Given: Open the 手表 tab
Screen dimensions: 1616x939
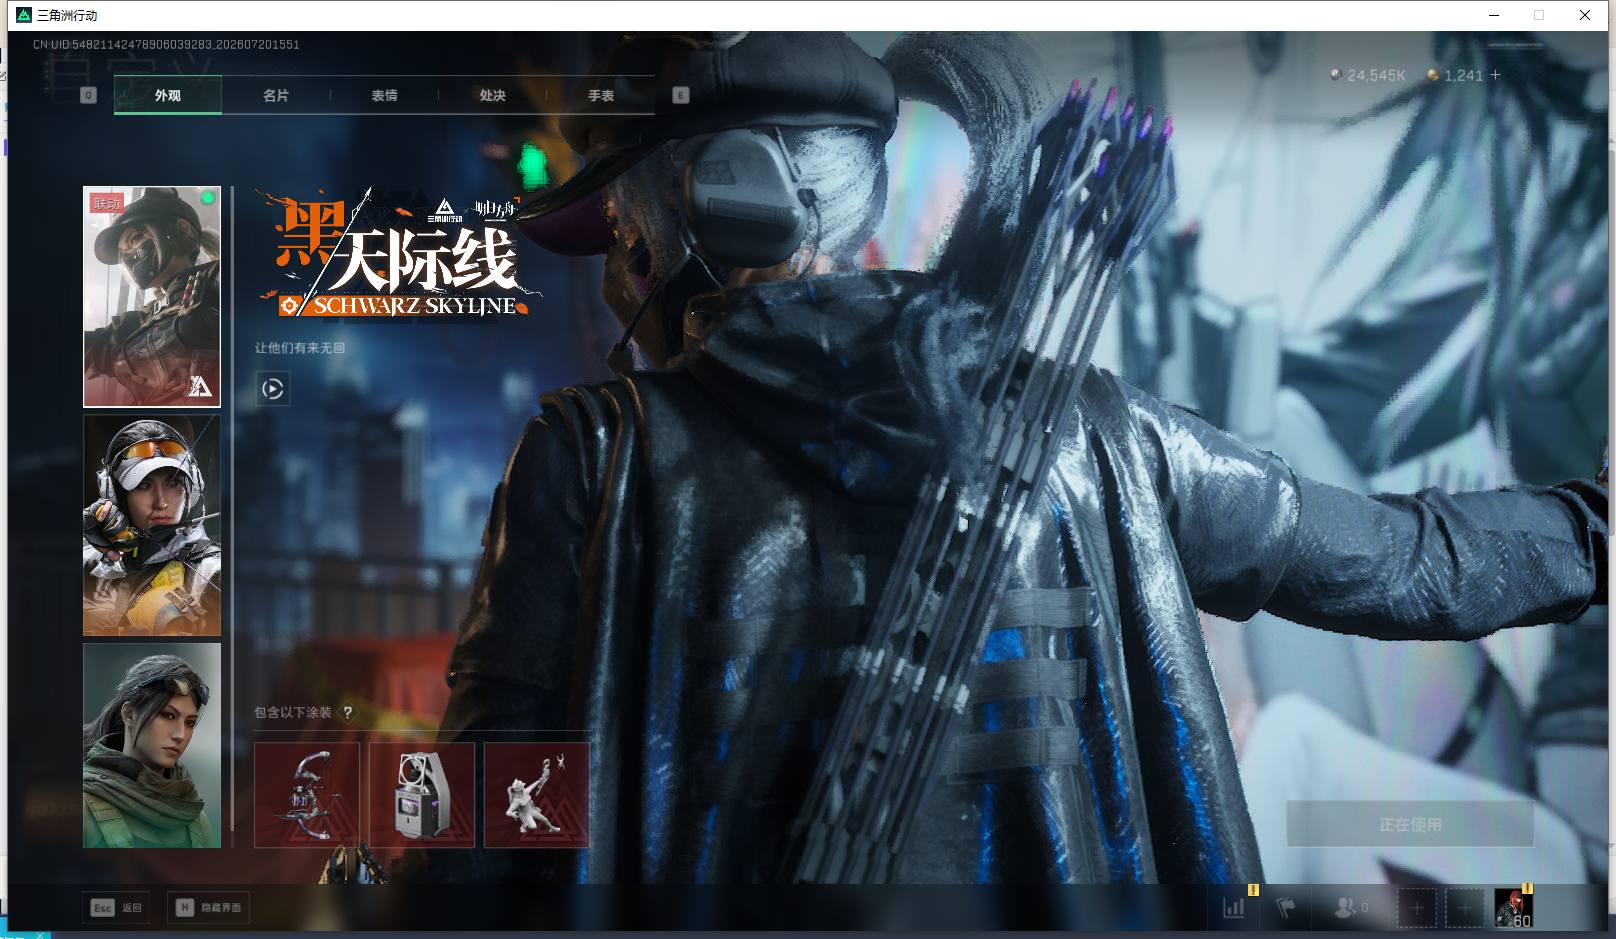Looking at the screenshot, I should 601,96.
